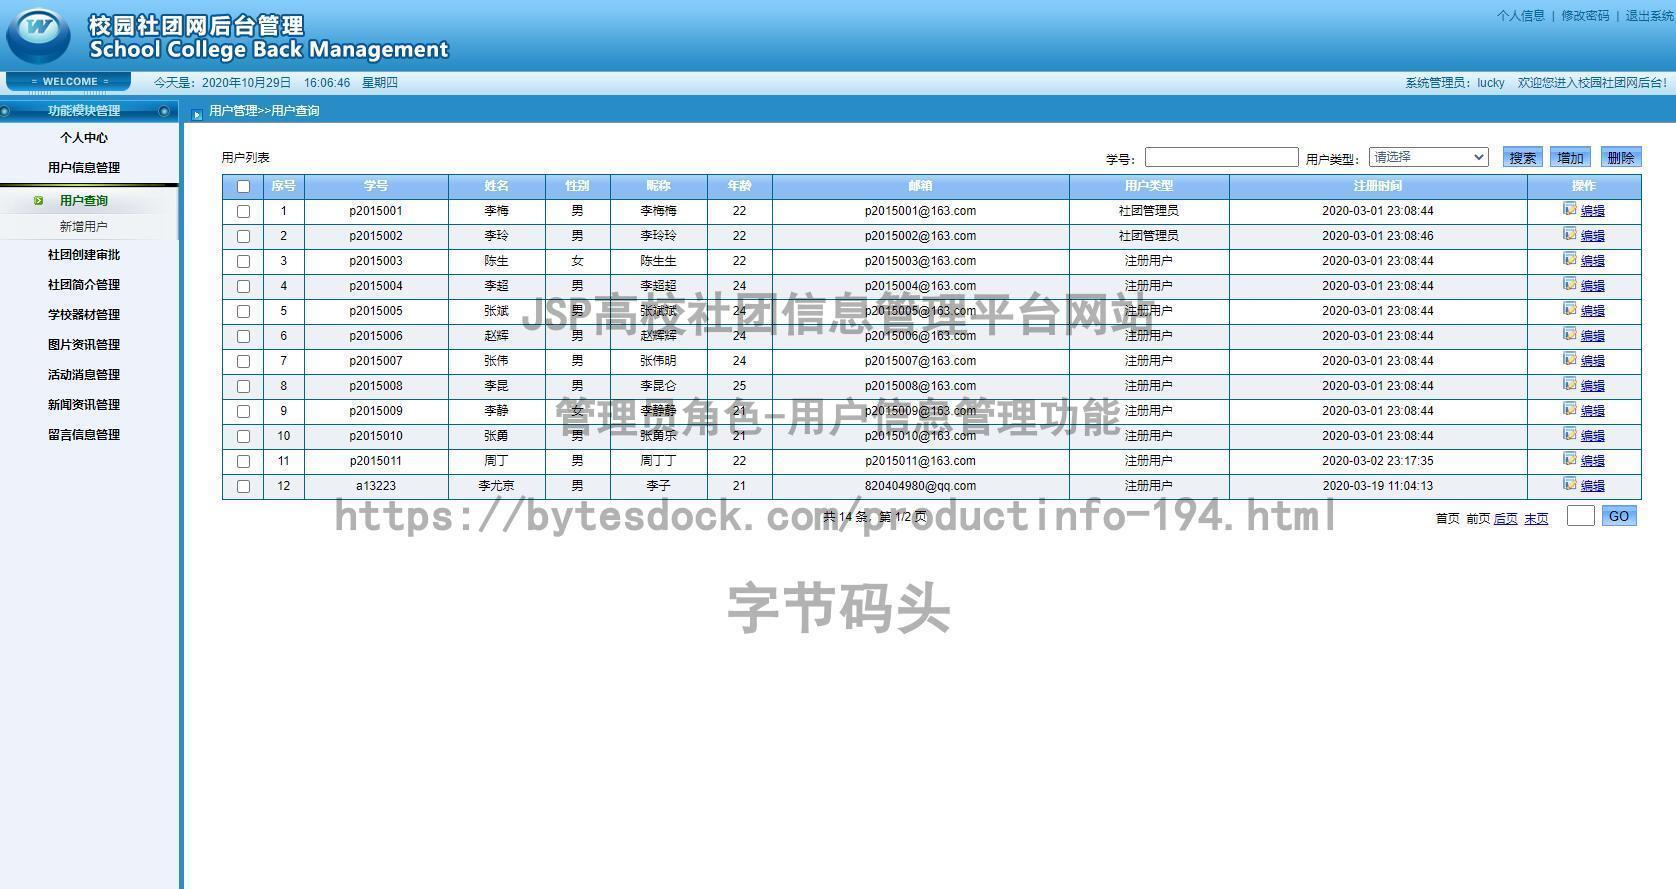This screenshot has width=1676, height=889.
Task: Expand 社团简介管理 menu section
Action: coord(84,285)
